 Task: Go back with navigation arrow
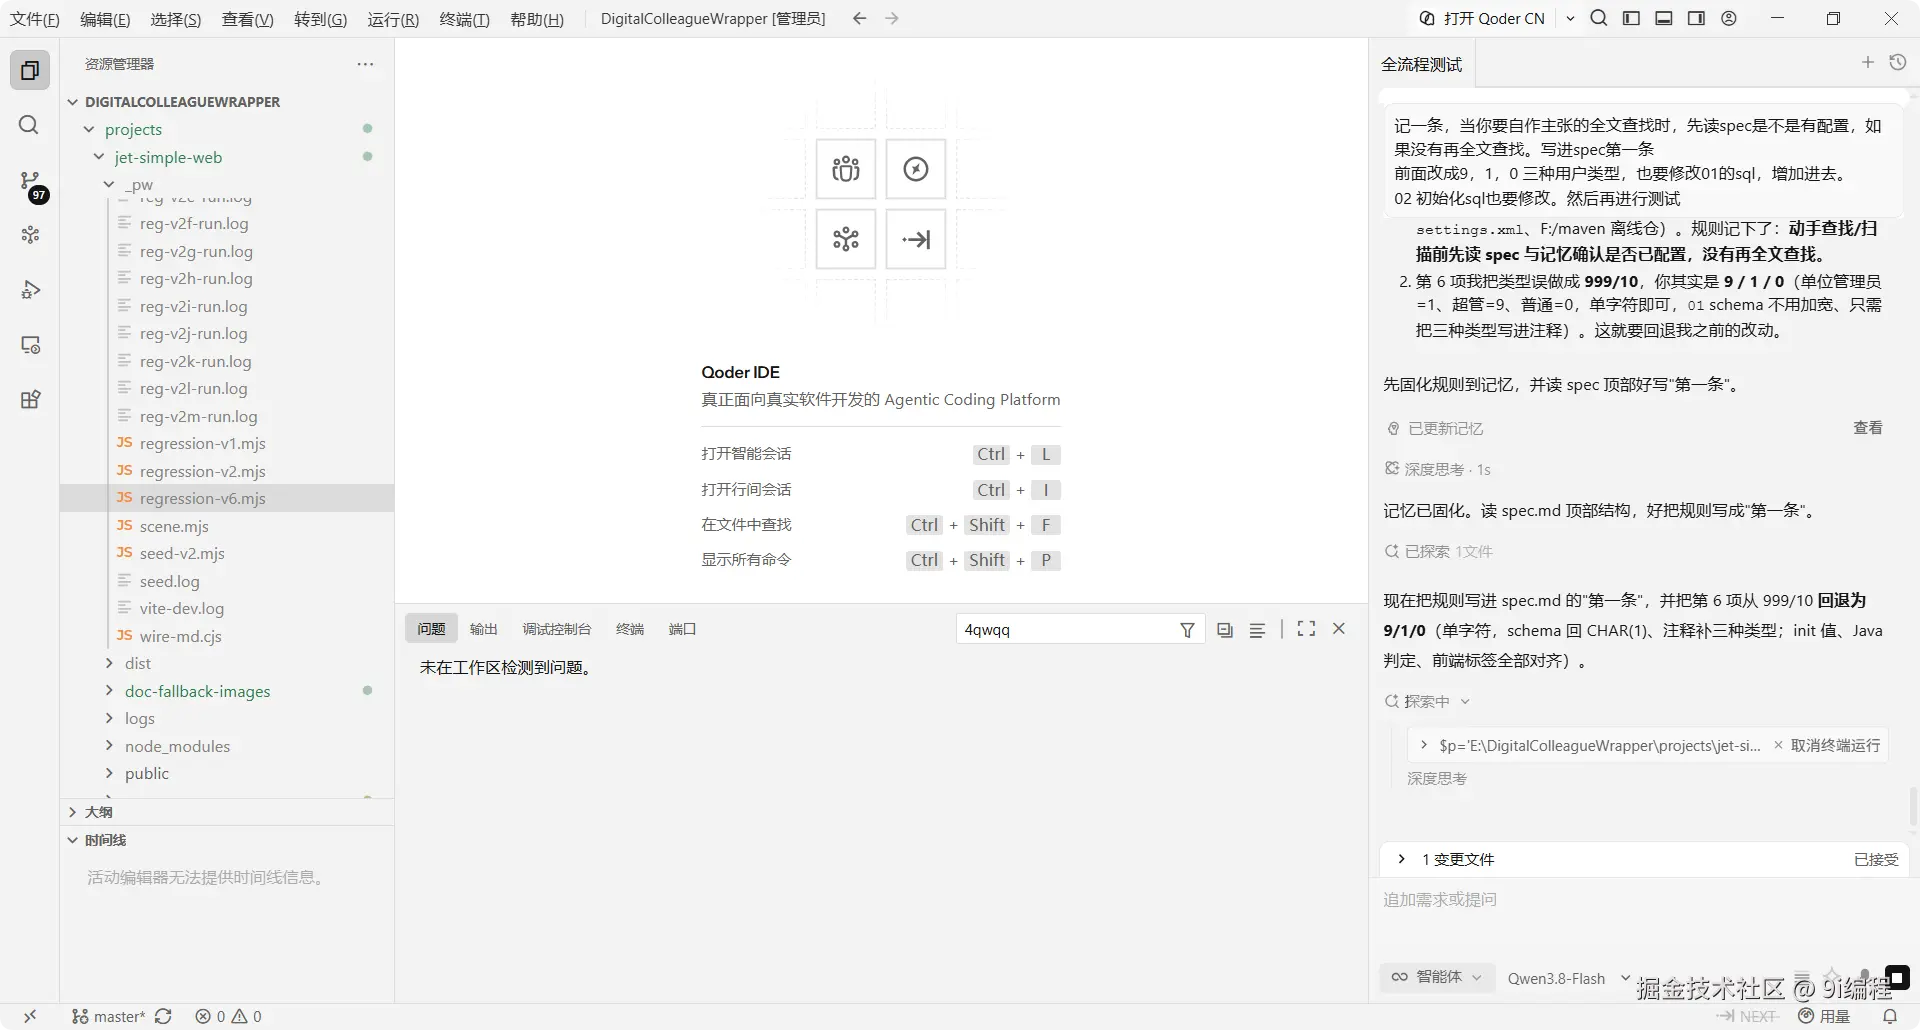(859, 18)
